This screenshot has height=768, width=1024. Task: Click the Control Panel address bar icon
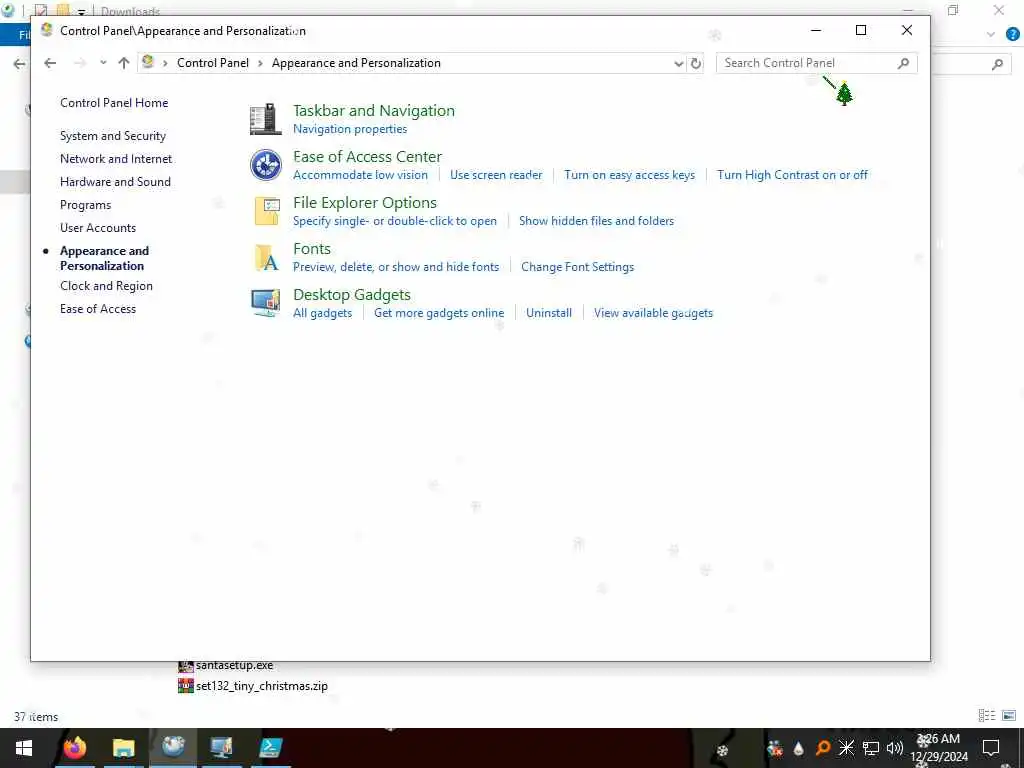[x=148, y=62]
